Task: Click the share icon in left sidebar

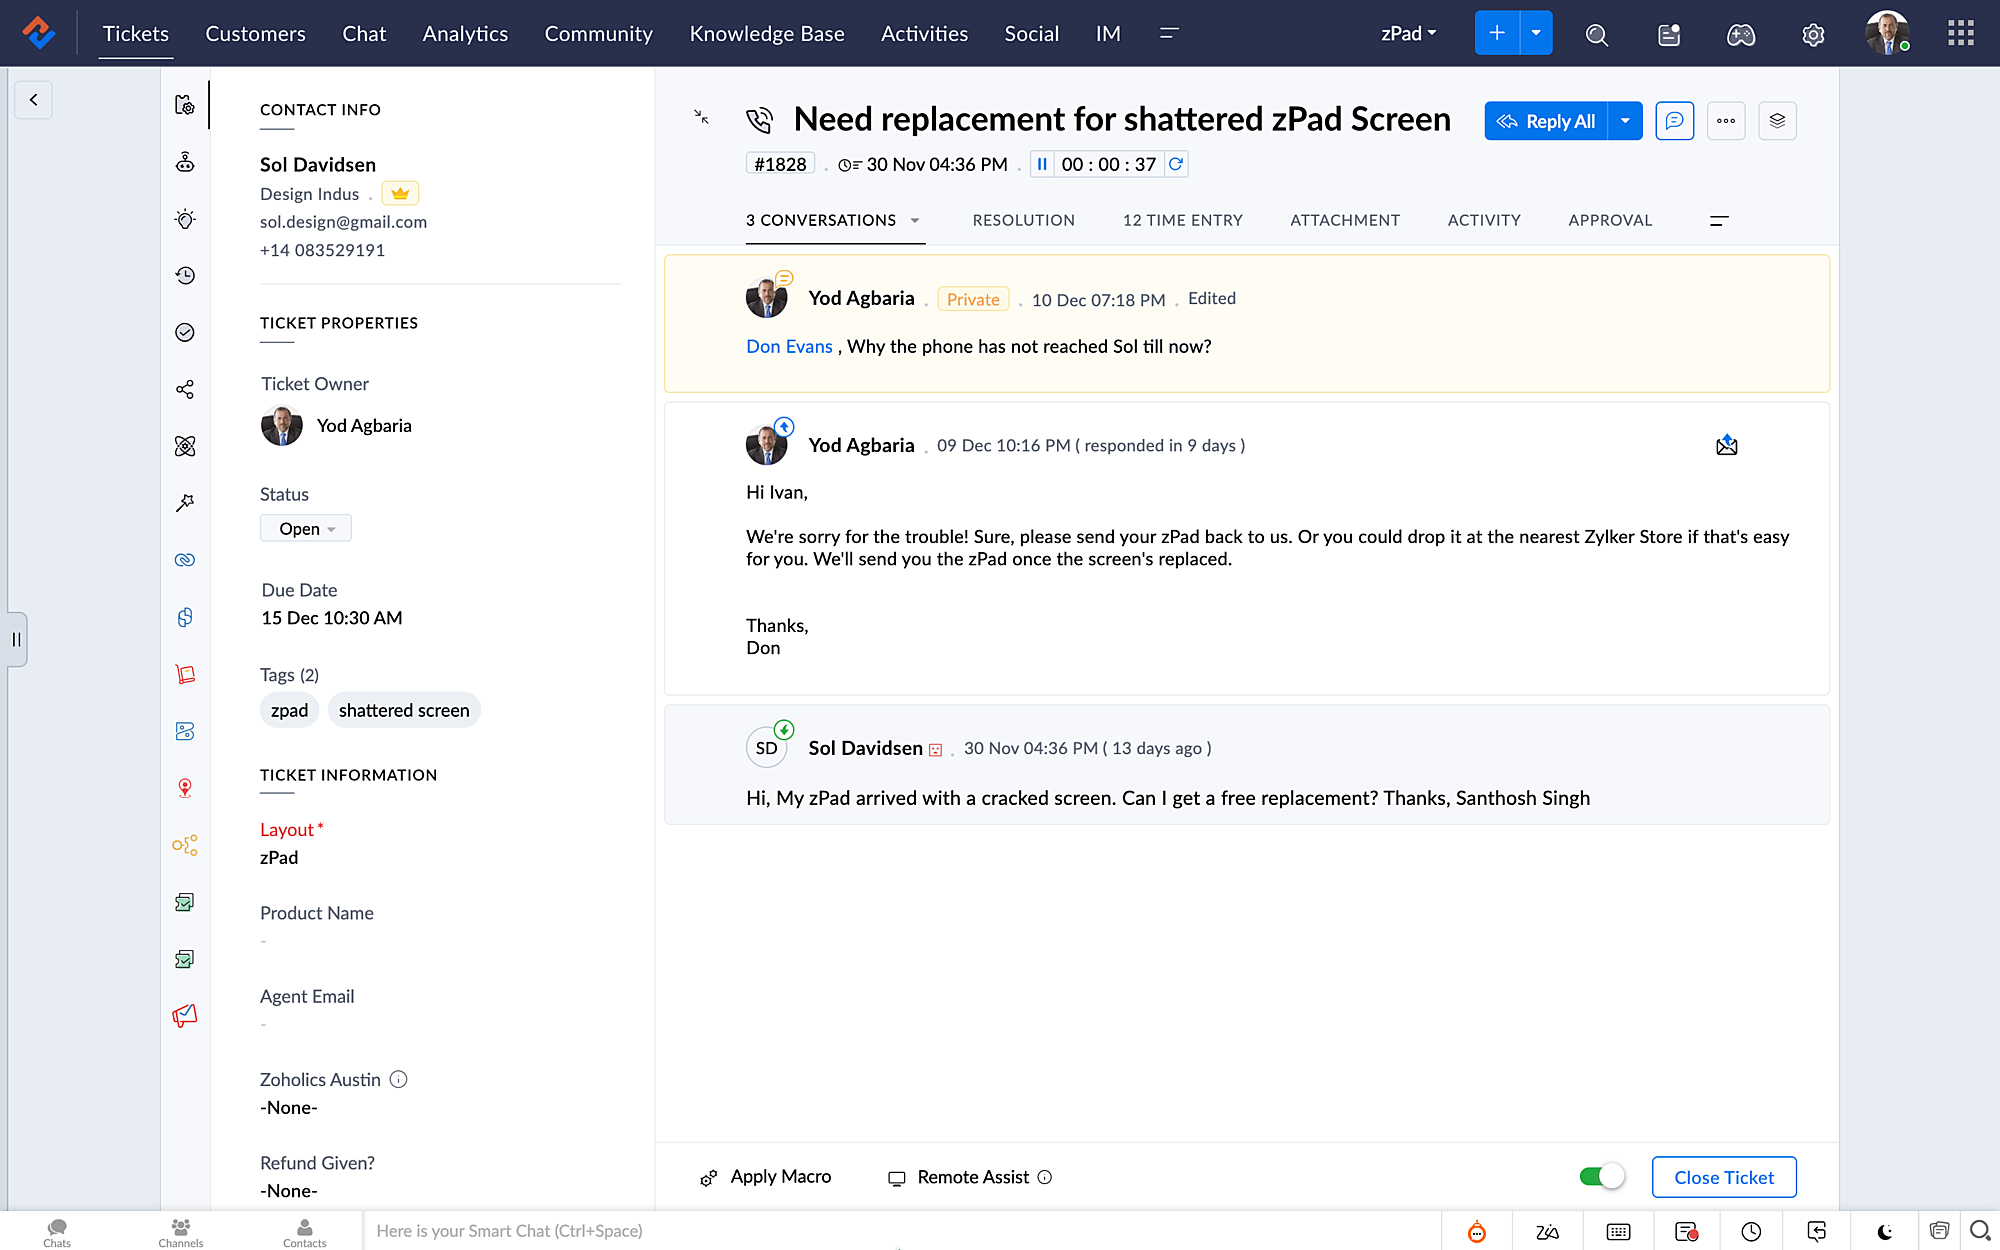Action: click(x=185, y=389)
